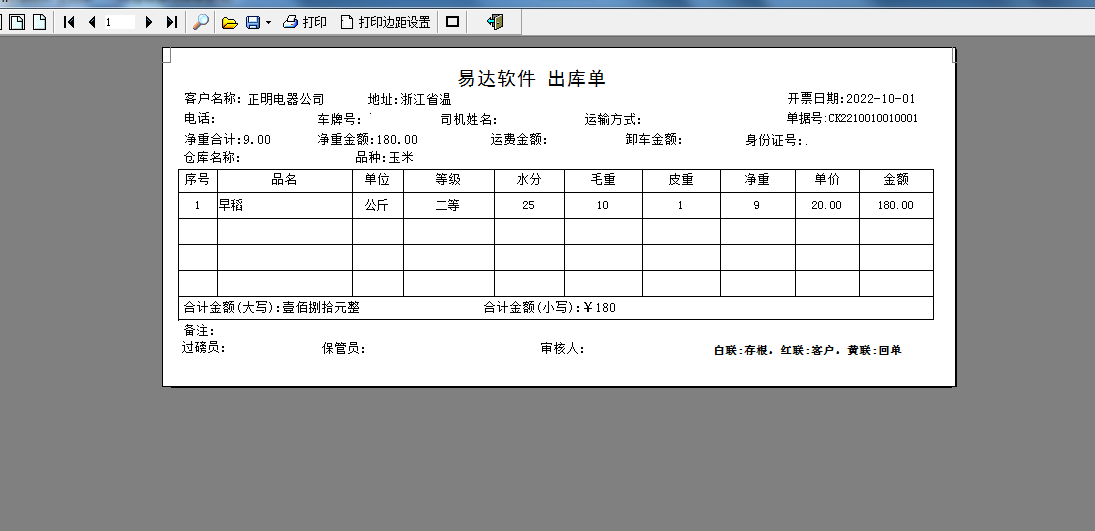The height and width of the screenshot is (531, 1095).
Task: Click the 备注 remarks label
Action: click(x=199, y=330)
